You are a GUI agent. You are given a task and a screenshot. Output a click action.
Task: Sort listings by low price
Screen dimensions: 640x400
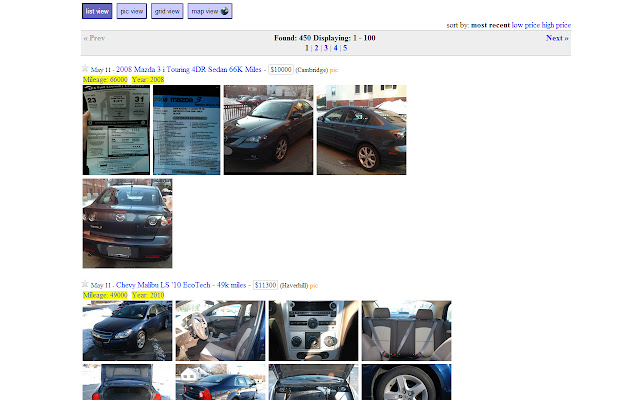[526, 25]
